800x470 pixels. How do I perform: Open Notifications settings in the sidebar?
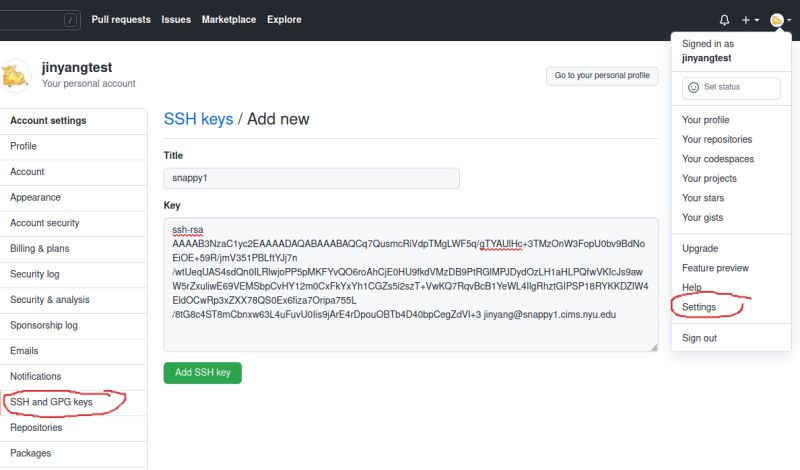(73, 376)
